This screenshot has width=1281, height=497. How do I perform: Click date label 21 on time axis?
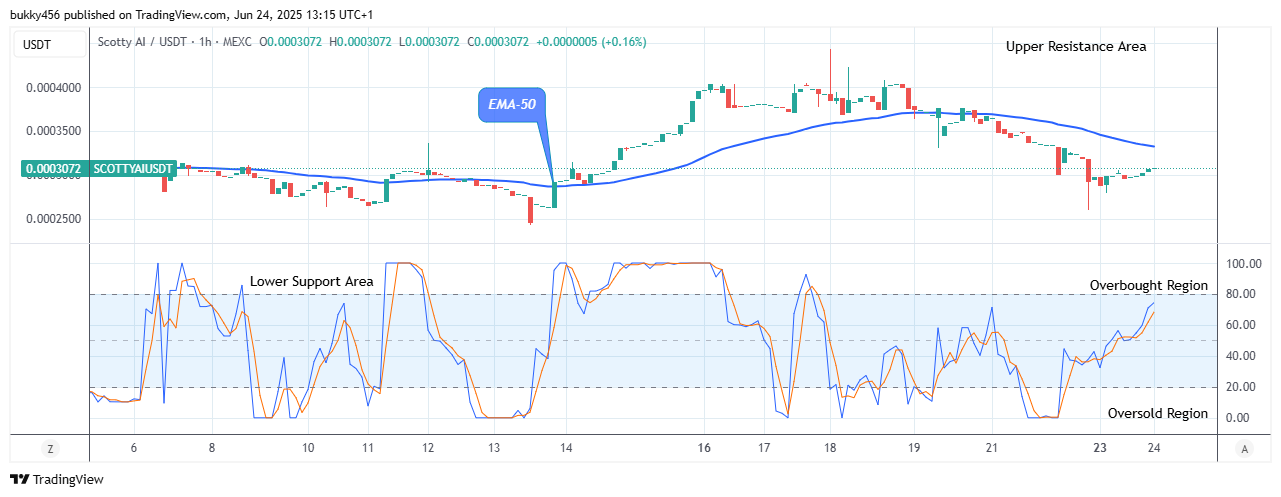(992, 448)
